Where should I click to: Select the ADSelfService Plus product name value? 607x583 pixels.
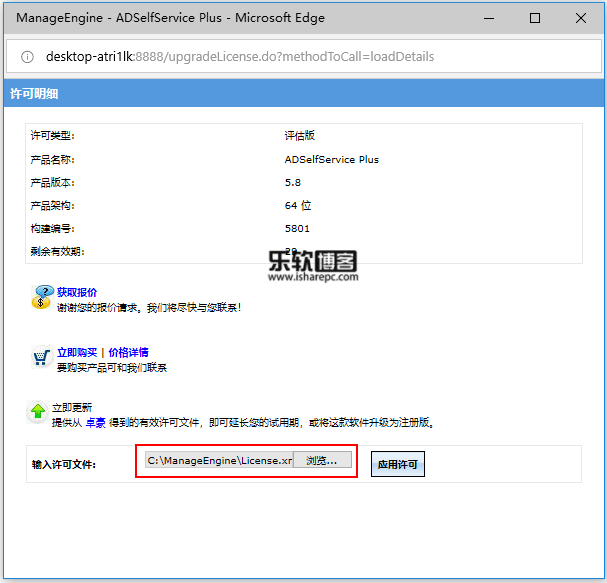(x=331, y=159)
